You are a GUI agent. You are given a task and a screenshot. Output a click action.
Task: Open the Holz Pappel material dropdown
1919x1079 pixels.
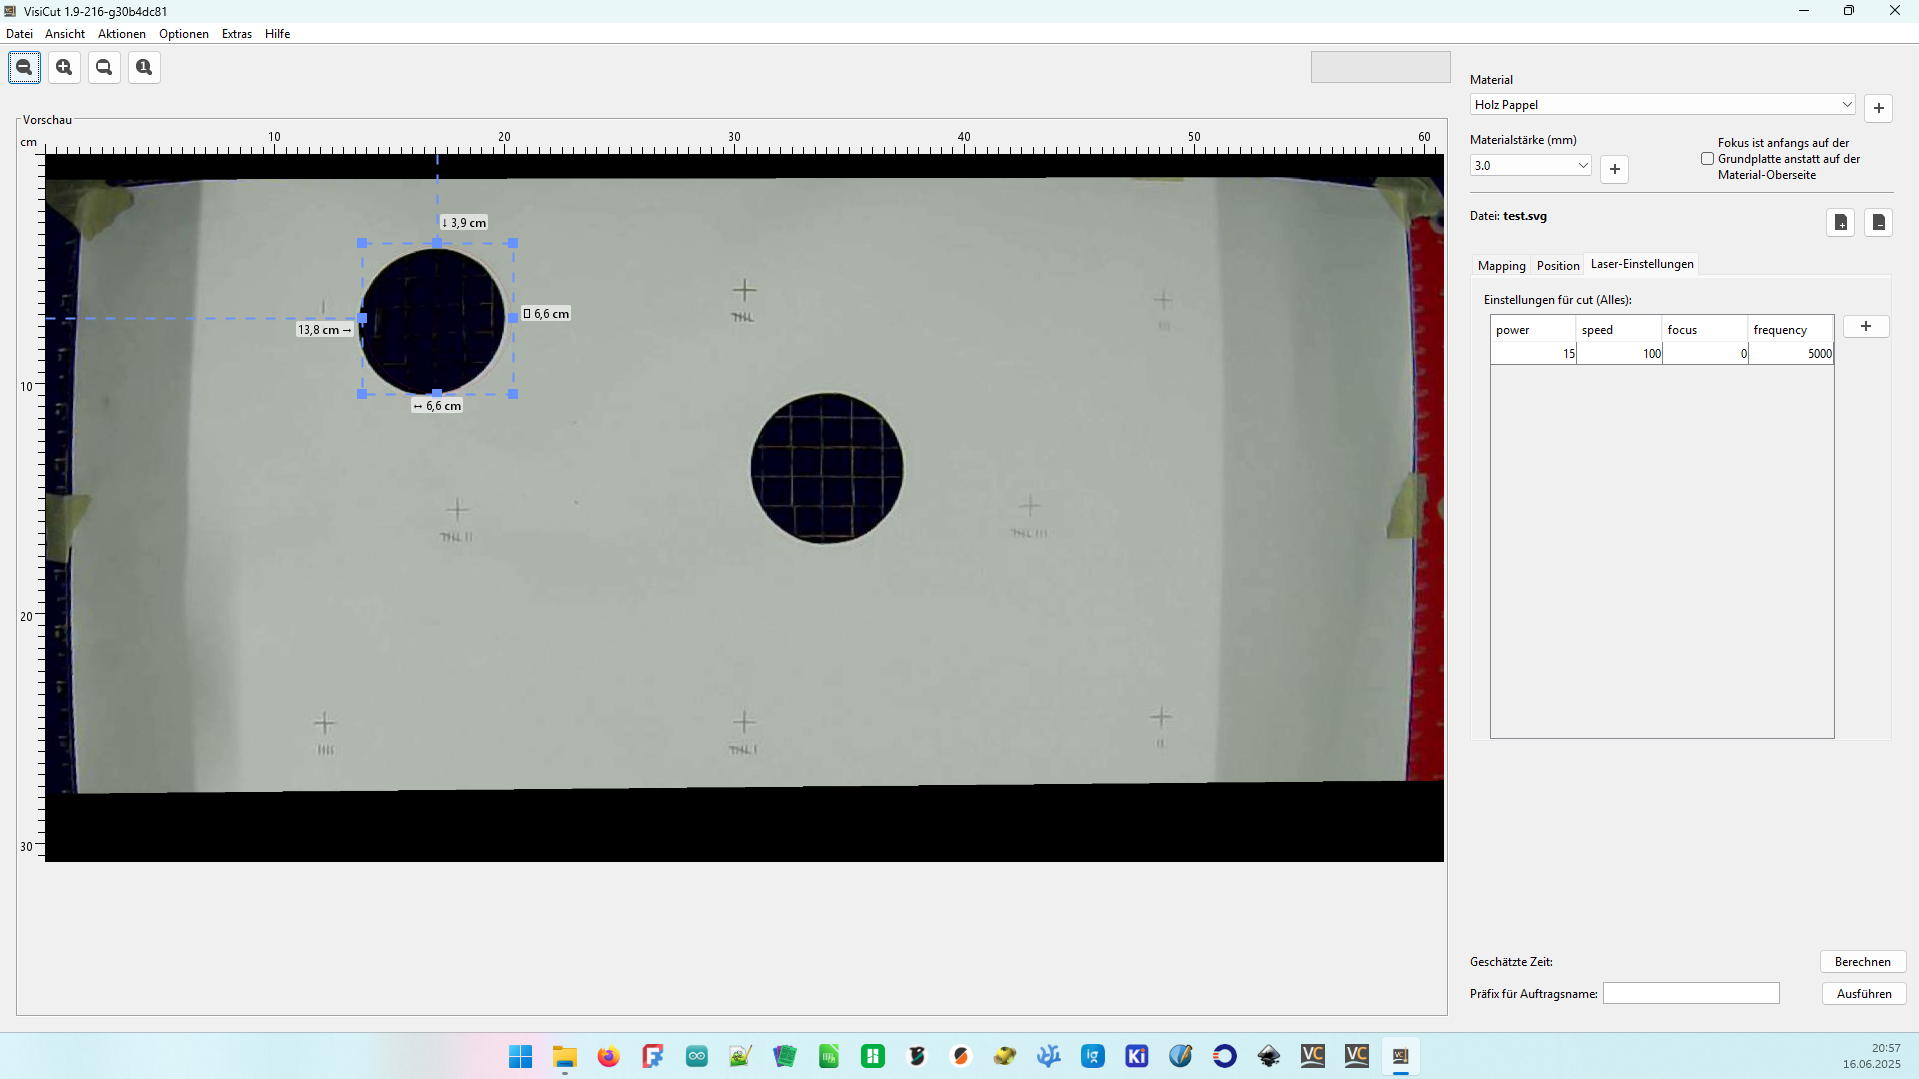(1662, 104)
